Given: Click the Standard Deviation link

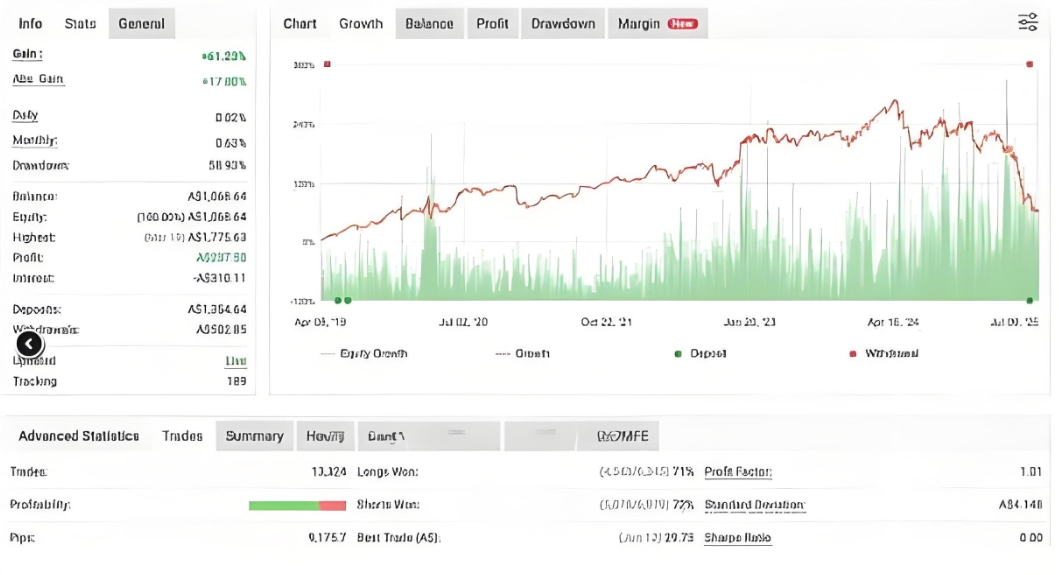Looking at the screenshot, I should (754, 505).
